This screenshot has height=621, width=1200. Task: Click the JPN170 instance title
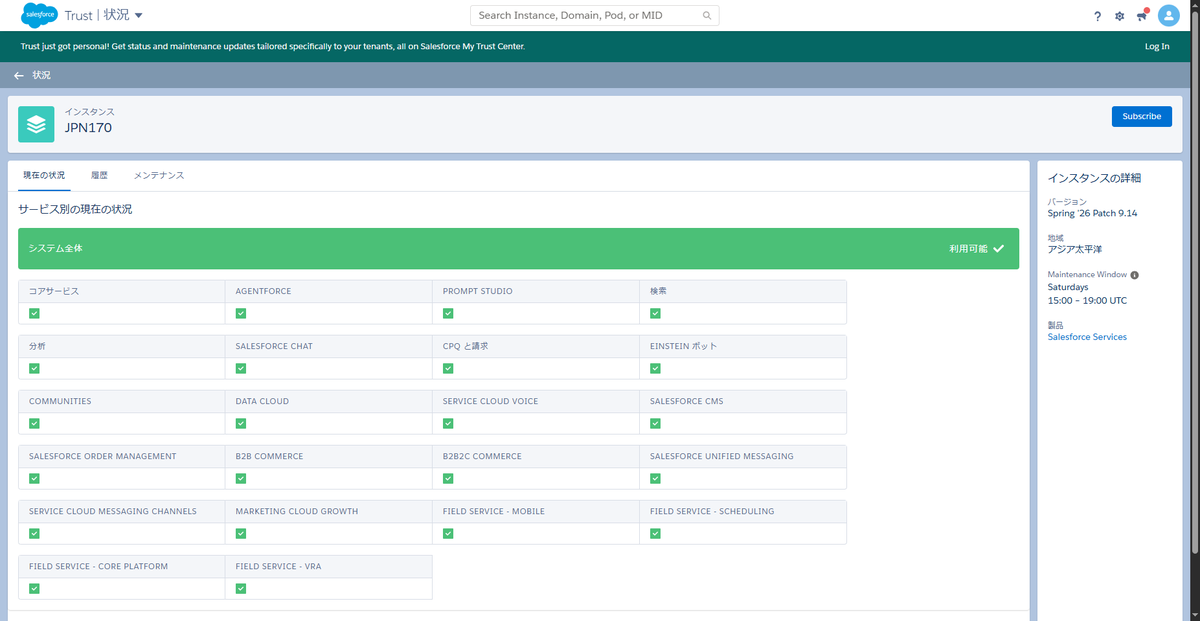pyautogui.click(x=88, y=128)
